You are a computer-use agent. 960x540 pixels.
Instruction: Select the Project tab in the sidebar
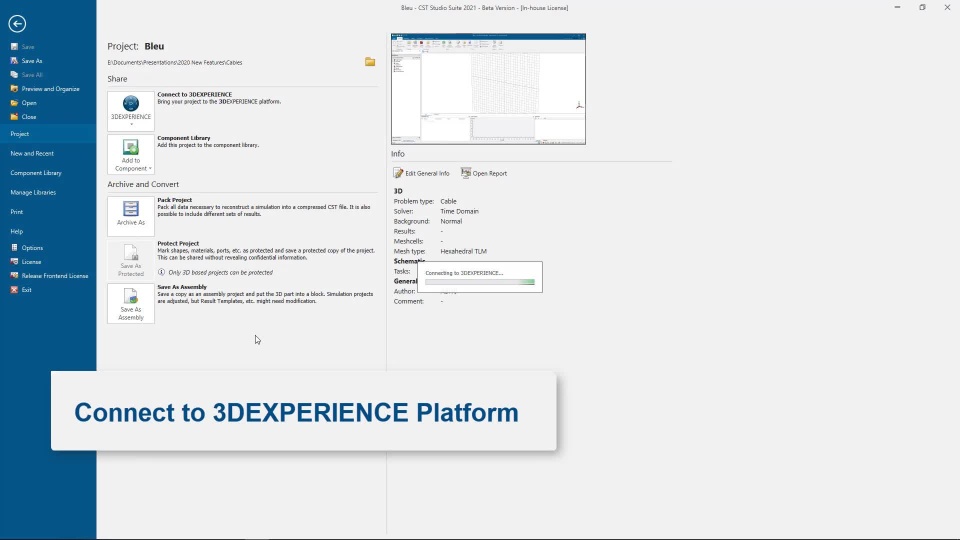(x=48, y=133)
